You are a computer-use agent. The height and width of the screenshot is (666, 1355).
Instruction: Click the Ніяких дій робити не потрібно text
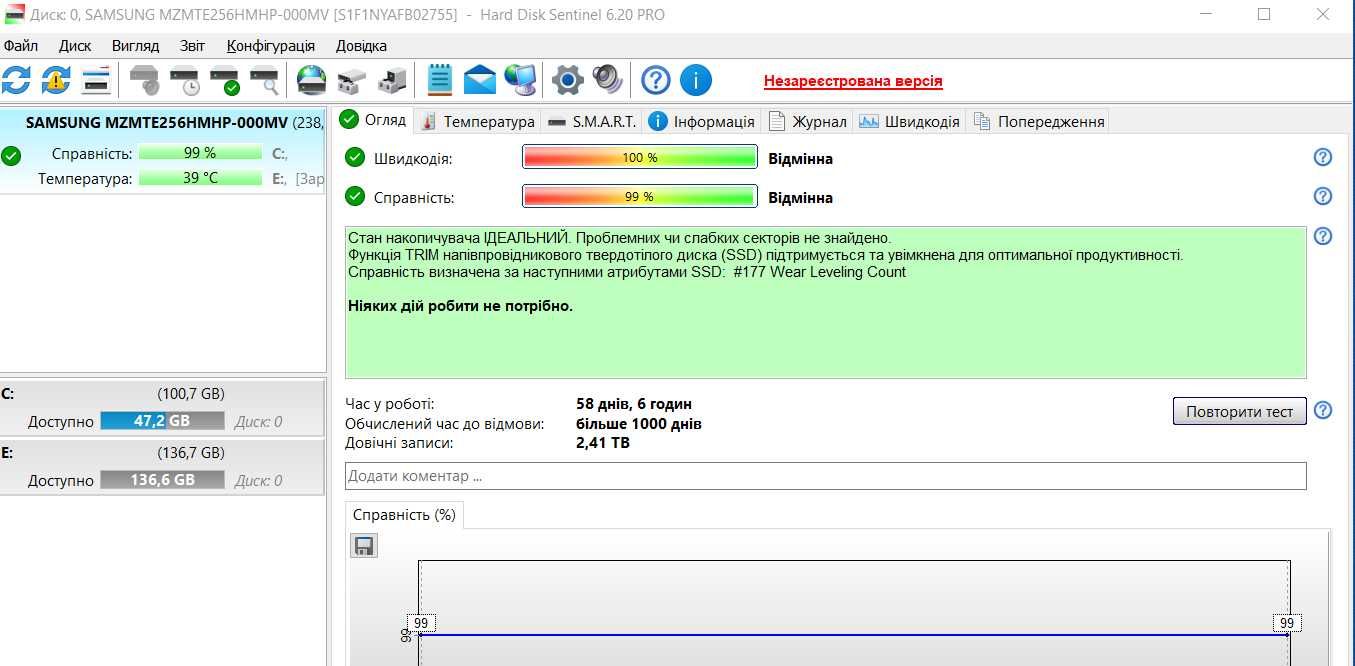click(x=460, y=306)
